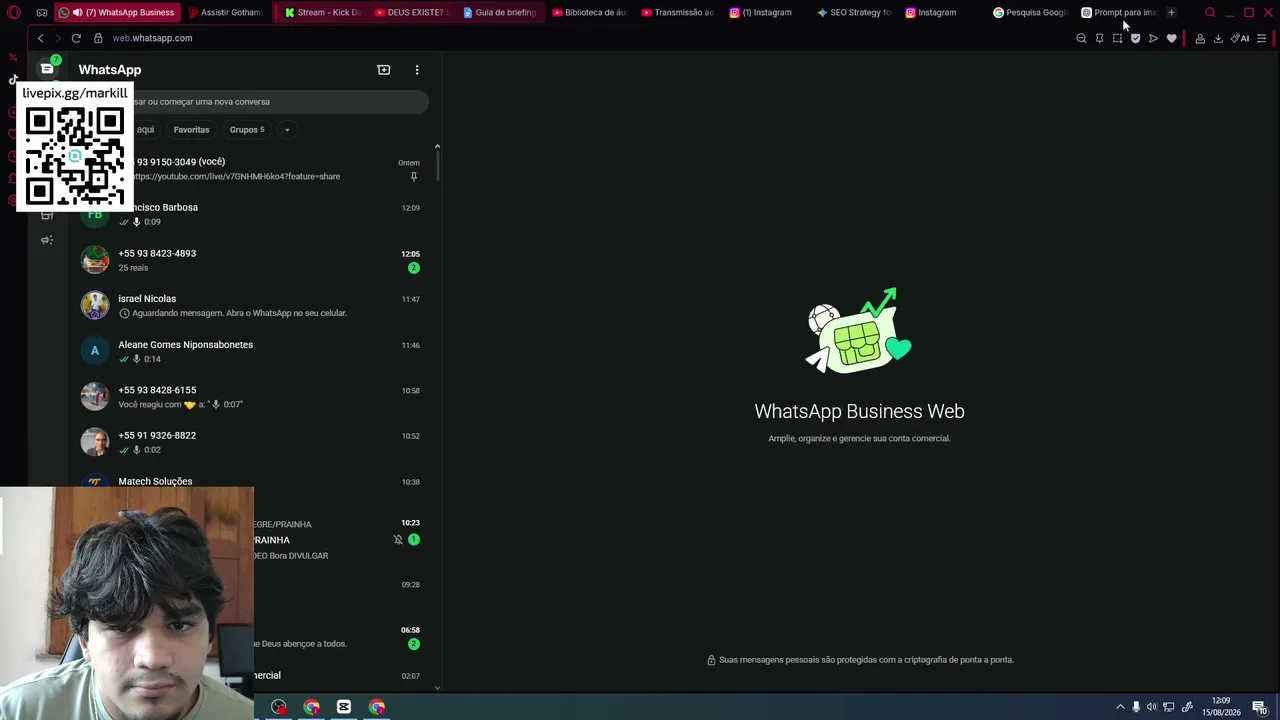Open the TikTok icon in Opera sidebar
Image resolution: width=1280 pixels, height=720 pixels.
[13, 79]
